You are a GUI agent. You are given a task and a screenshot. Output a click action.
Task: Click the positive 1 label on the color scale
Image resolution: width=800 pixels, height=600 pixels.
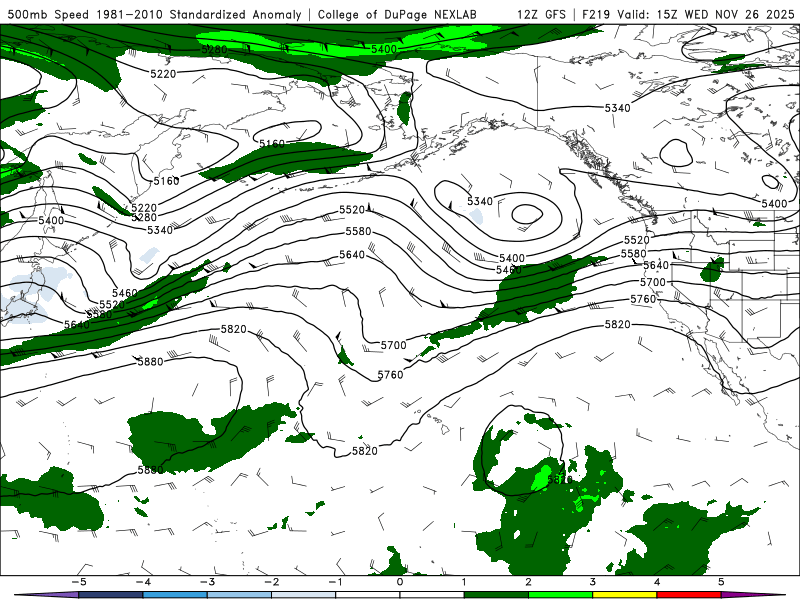point(464,582)
